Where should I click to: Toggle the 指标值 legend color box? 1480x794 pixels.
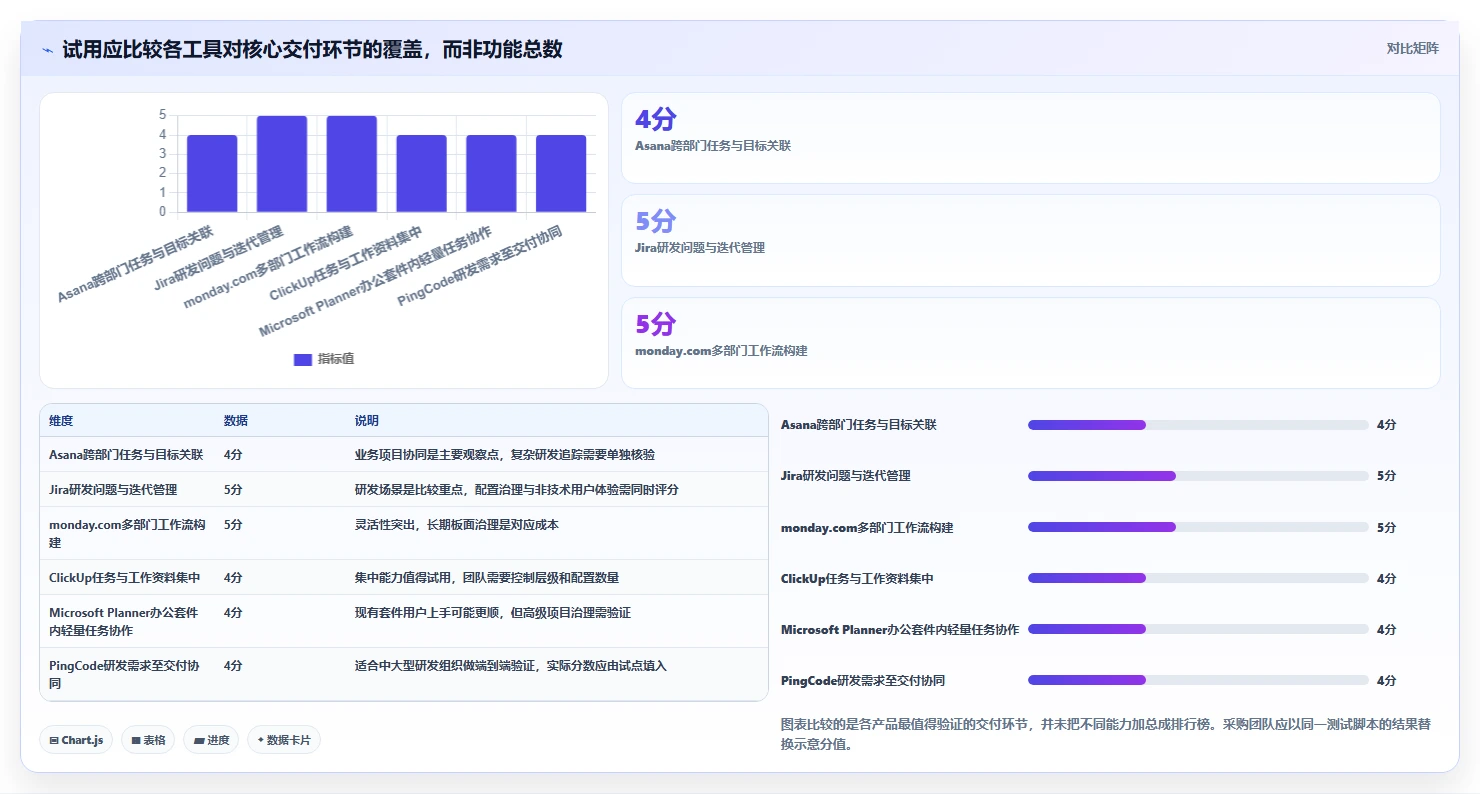click(303, 359)
